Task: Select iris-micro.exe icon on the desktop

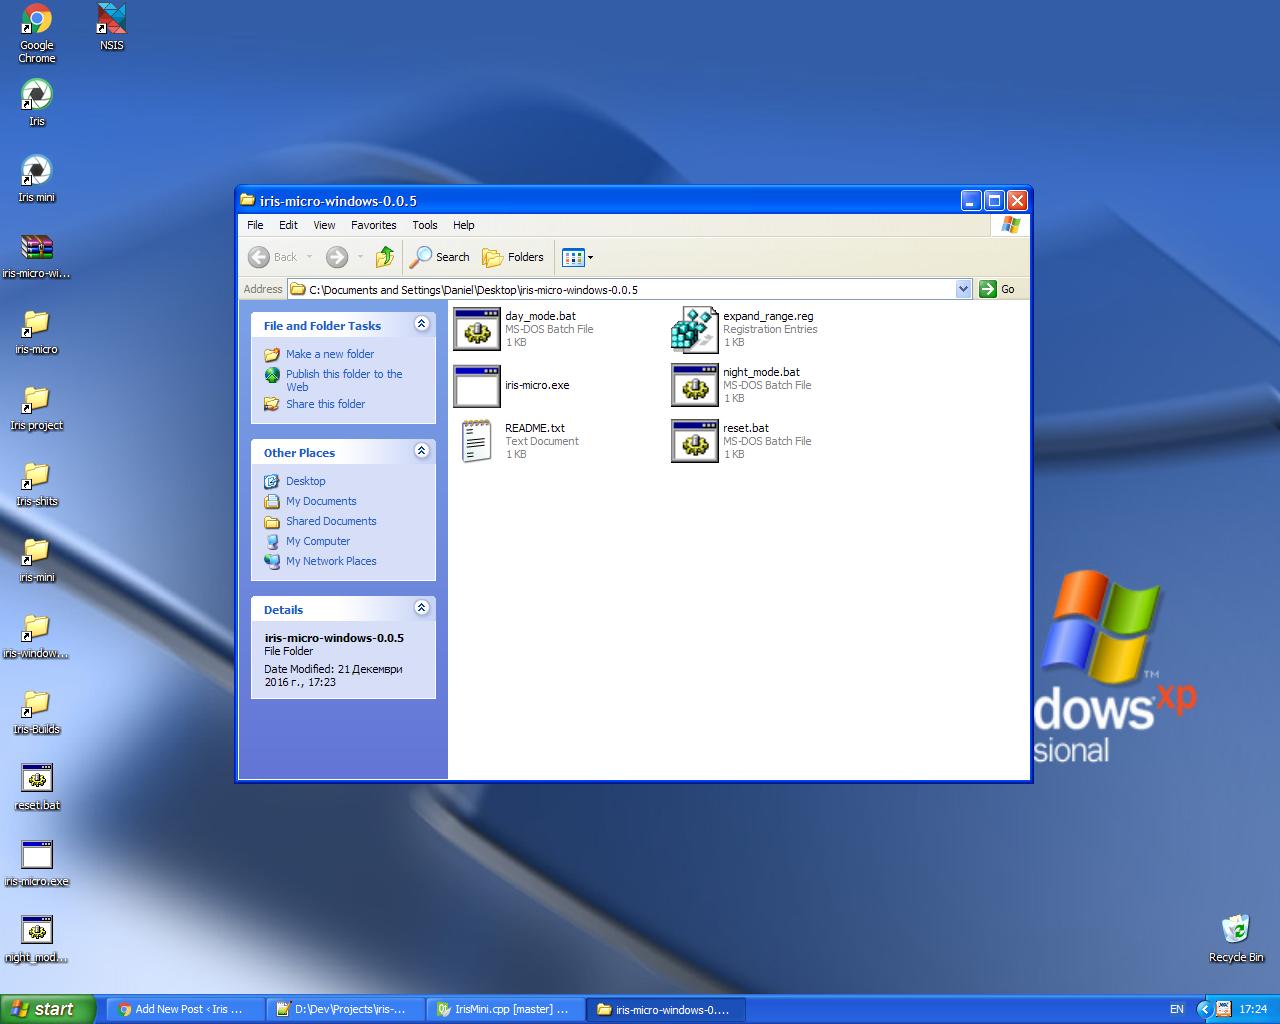Action: [x=37, y=863]
